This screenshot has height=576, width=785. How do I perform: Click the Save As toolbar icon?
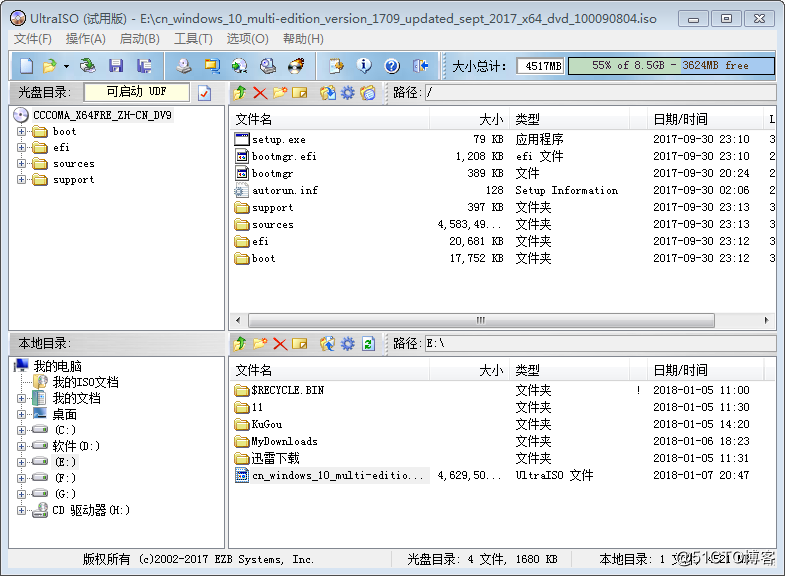pos(144,66)
